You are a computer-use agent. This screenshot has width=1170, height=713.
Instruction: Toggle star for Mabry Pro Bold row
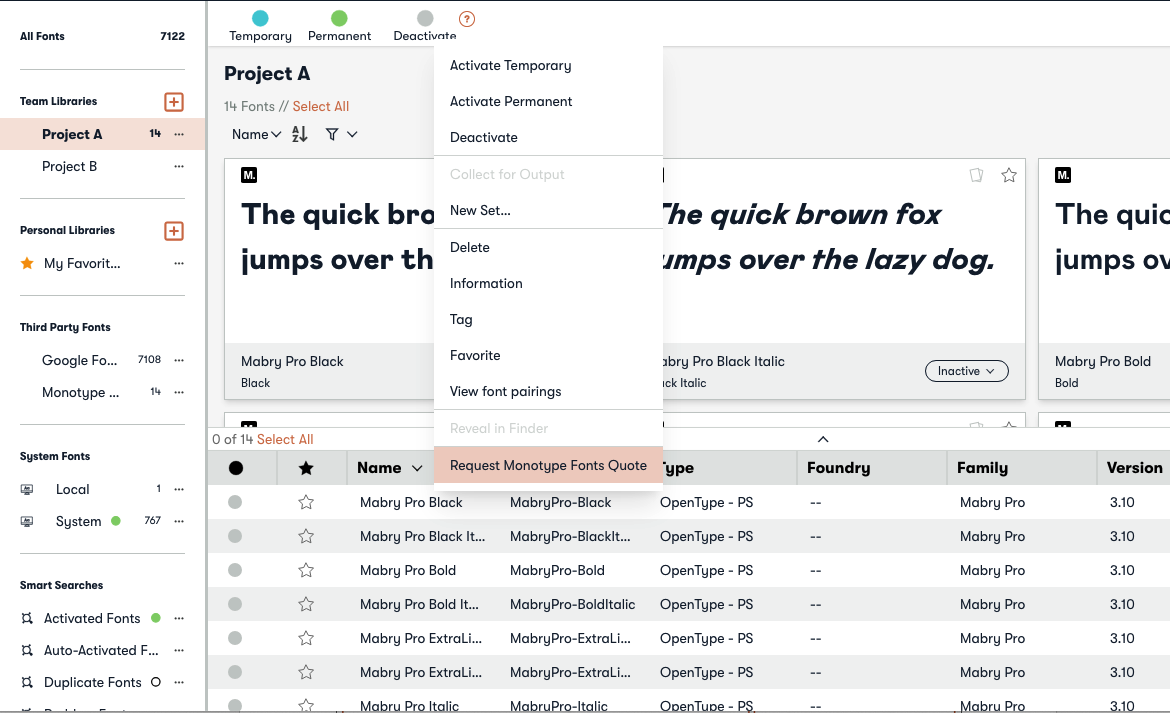(x=306, y=570)
